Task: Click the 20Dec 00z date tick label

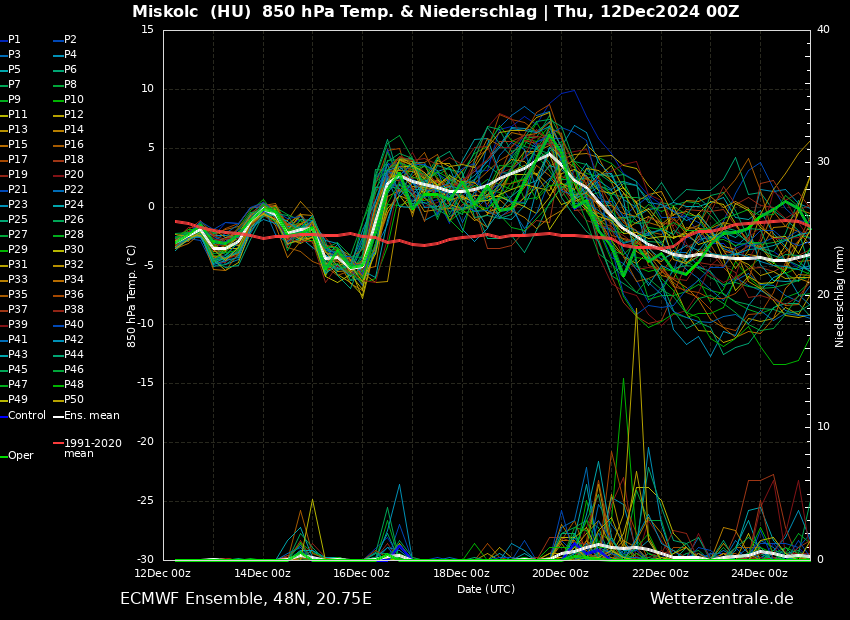Action: click(560, 573)
